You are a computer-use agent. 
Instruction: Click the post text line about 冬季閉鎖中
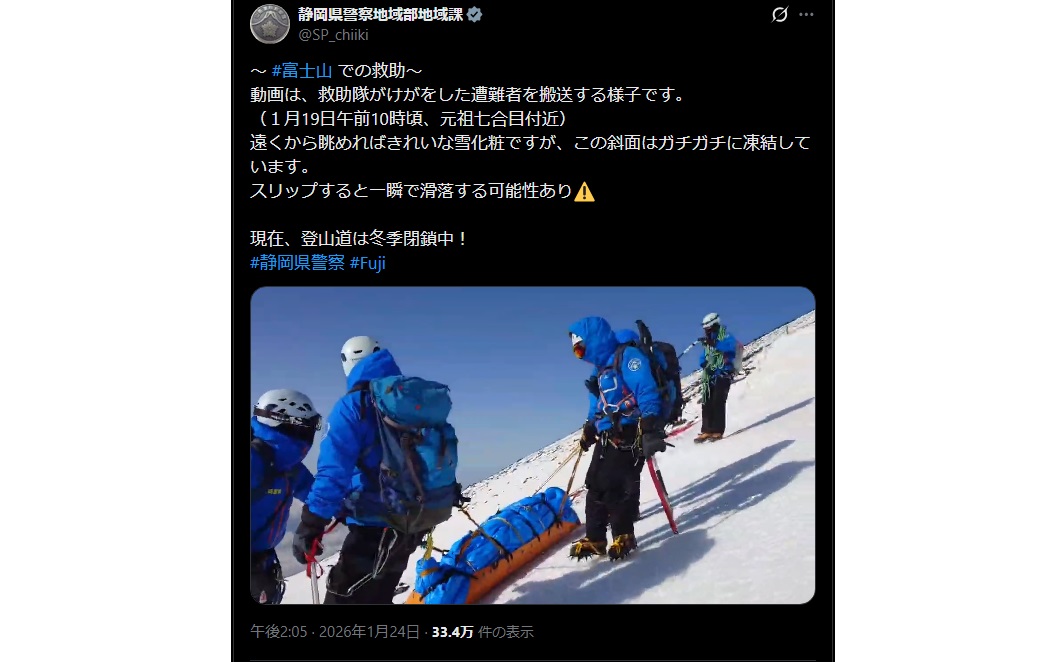[x=359, y=239]
